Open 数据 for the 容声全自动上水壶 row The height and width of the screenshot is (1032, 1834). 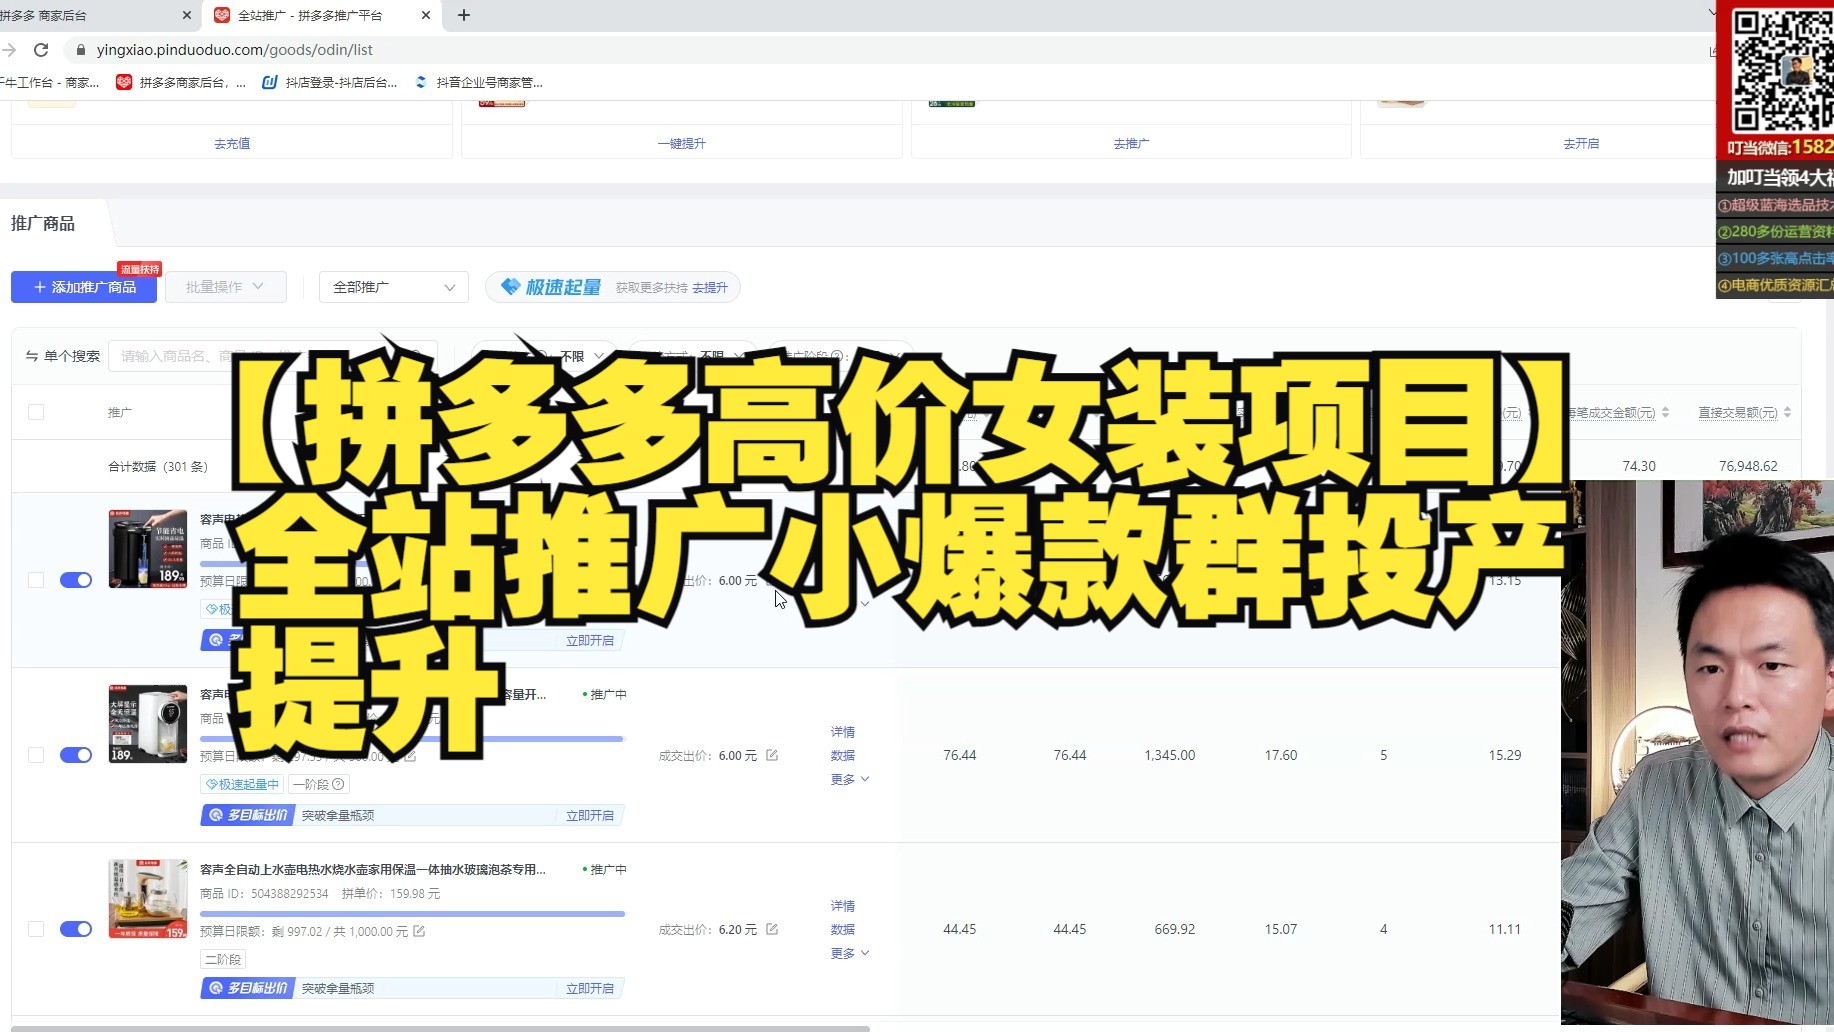click(843, 929)
